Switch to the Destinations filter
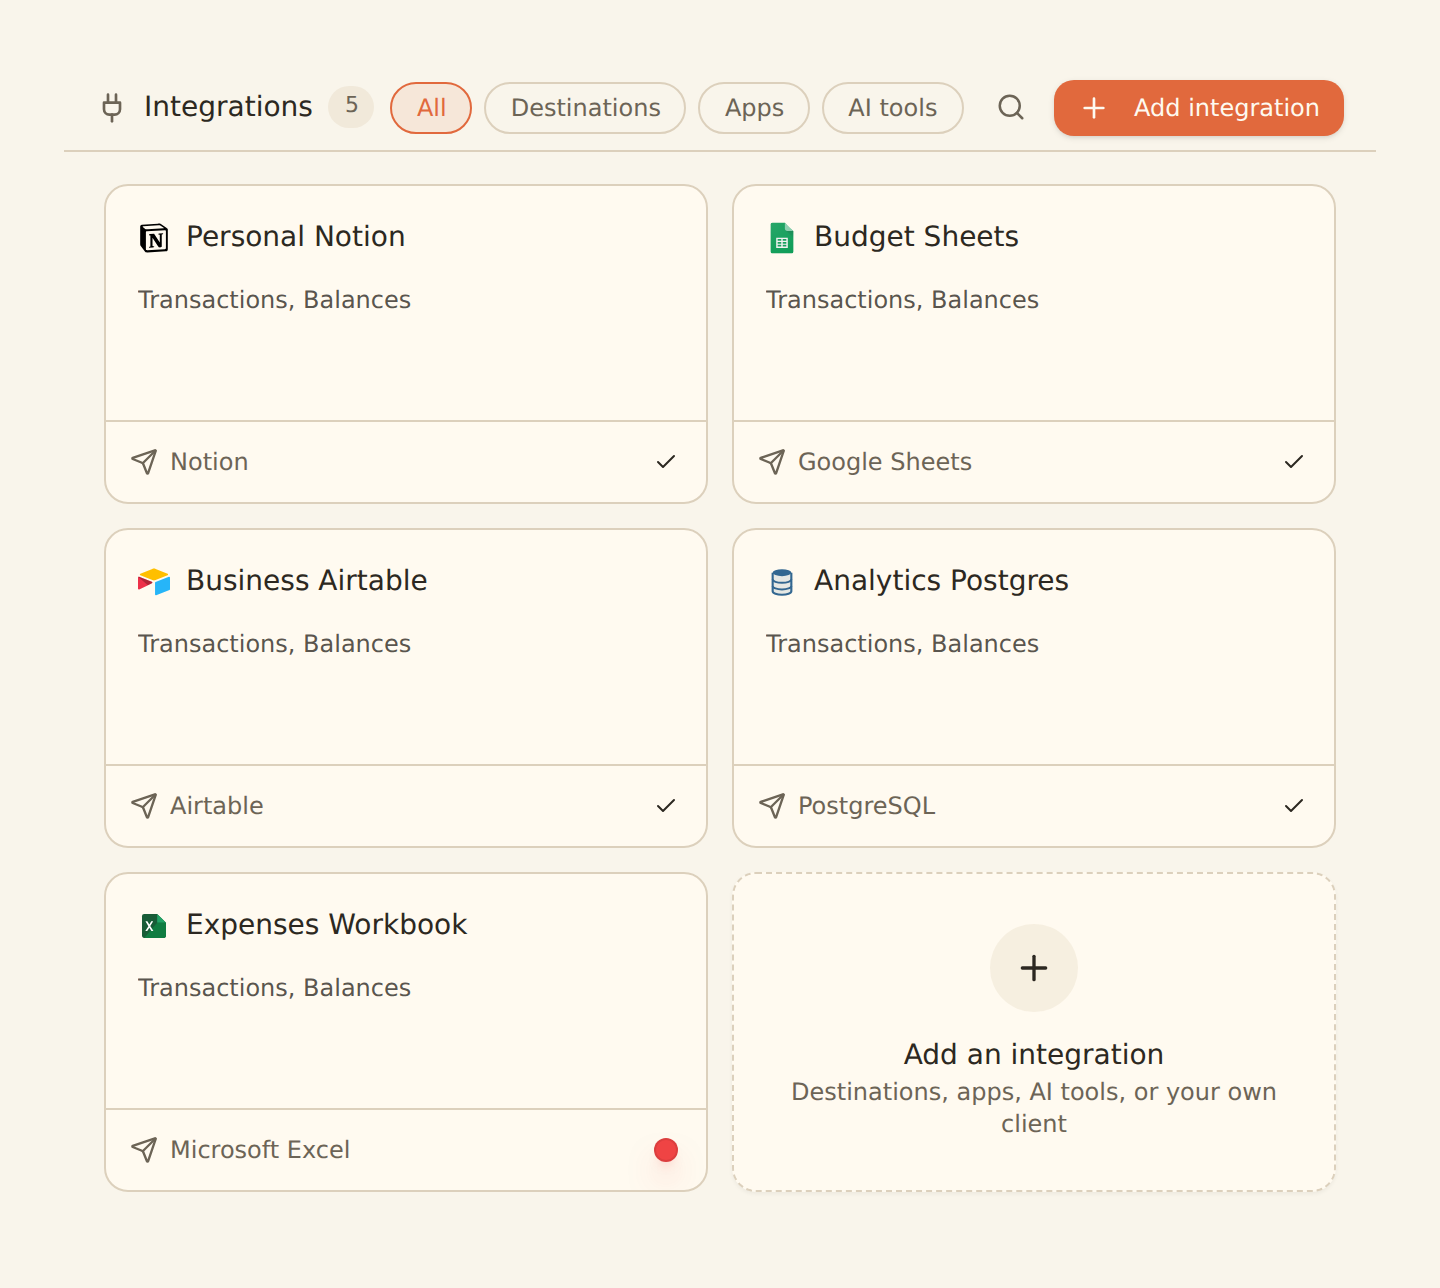 585,108
